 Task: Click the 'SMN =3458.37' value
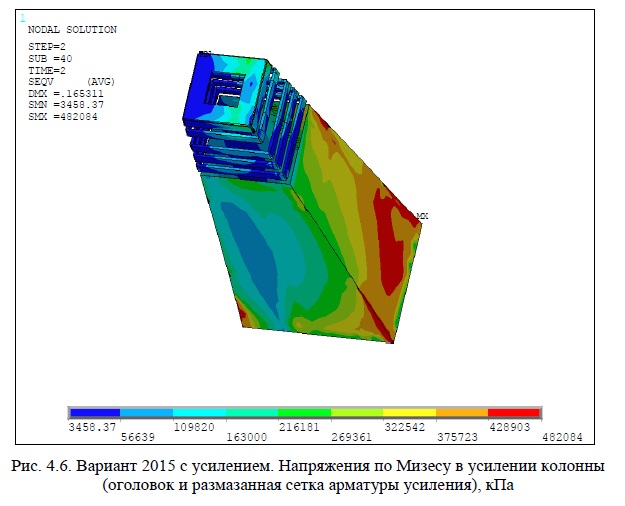click(x=66, y=105)
